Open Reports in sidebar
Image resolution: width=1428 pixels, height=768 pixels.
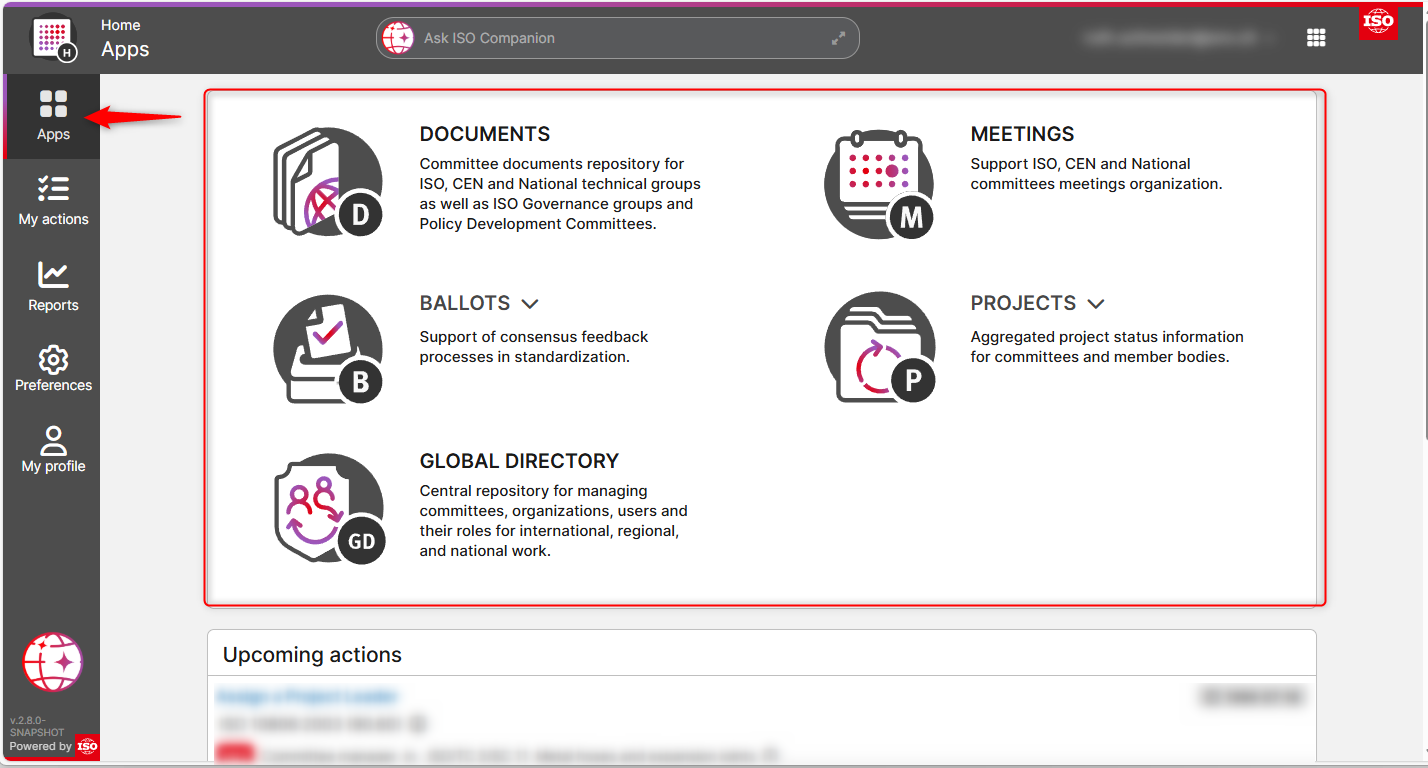pyautogui.click(x=53, y=286)
